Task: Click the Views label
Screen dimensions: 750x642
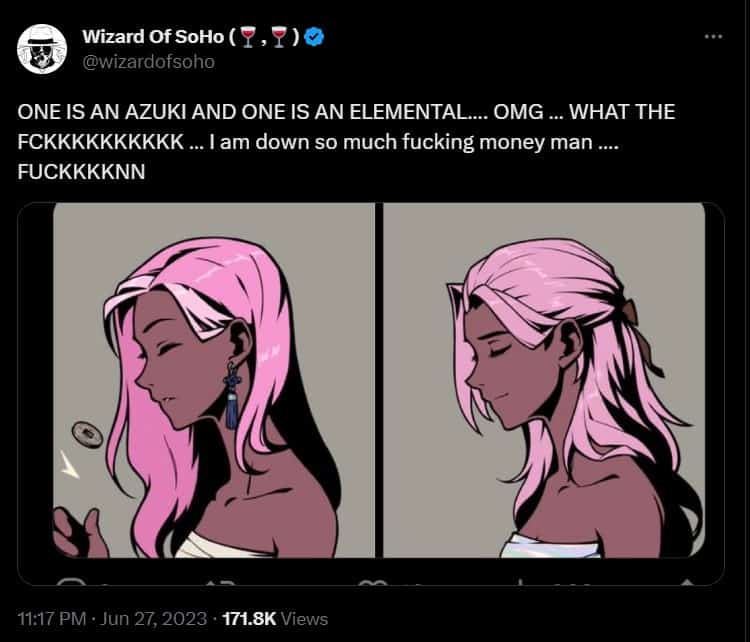Action: [x=304, y=619]
